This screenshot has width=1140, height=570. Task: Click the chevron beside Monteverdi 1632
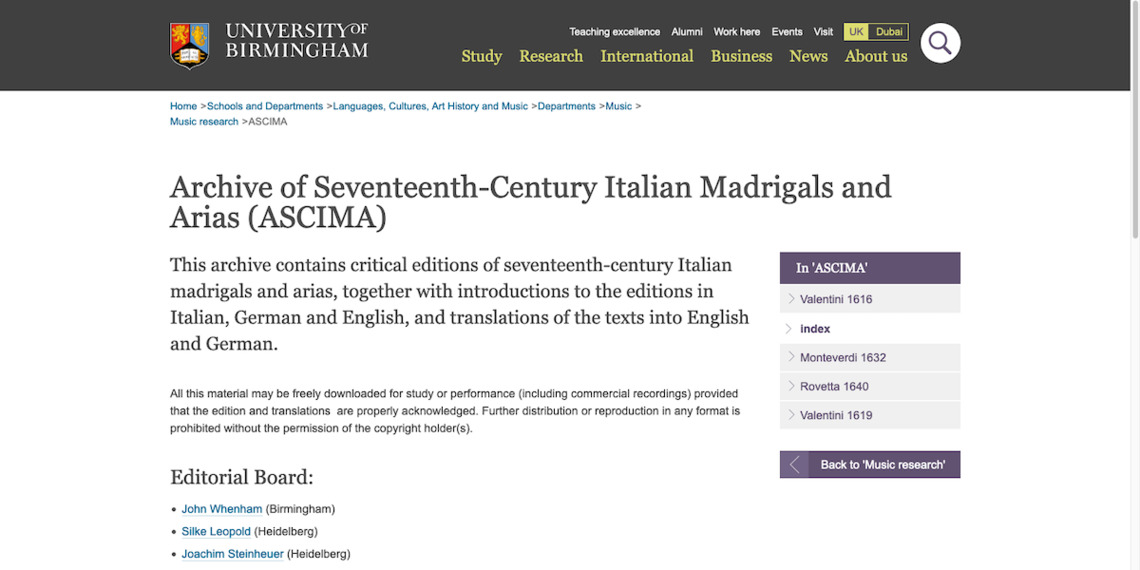point(791,357)
